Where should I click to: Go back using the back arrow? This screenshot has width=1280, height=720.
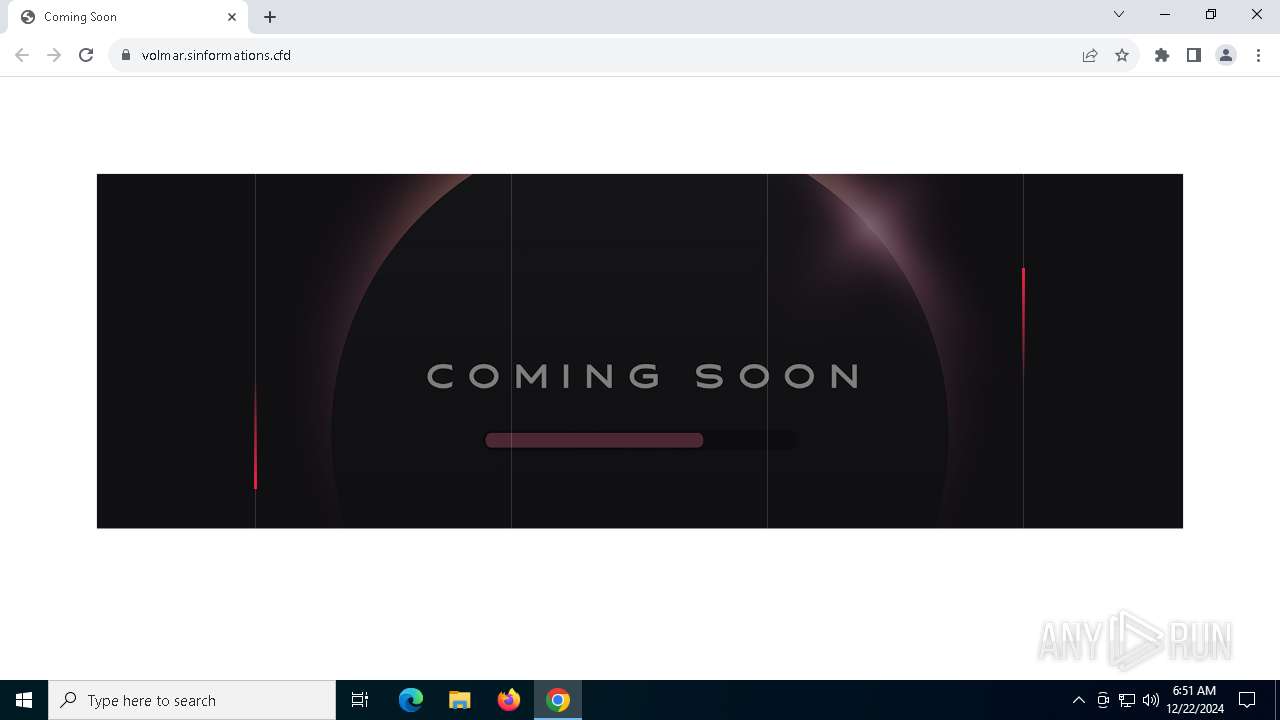[22, 55]
